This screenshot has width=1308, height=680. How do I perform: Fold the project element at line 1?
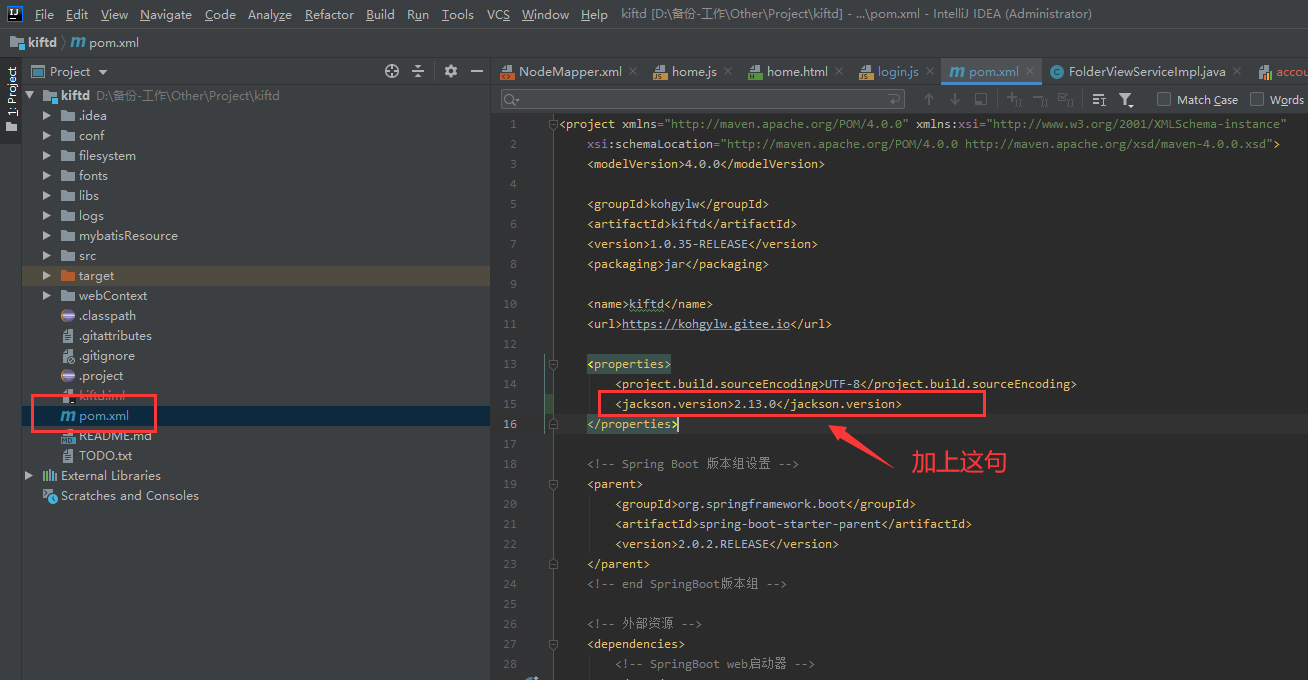coord(551,124)
